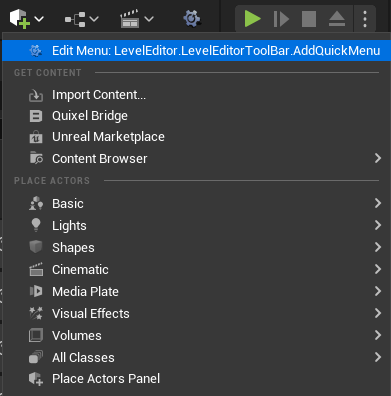Click the Quickly Add cube plus icon
The image size is (391, 396).
pyautogui.click(x=20, y=19)
